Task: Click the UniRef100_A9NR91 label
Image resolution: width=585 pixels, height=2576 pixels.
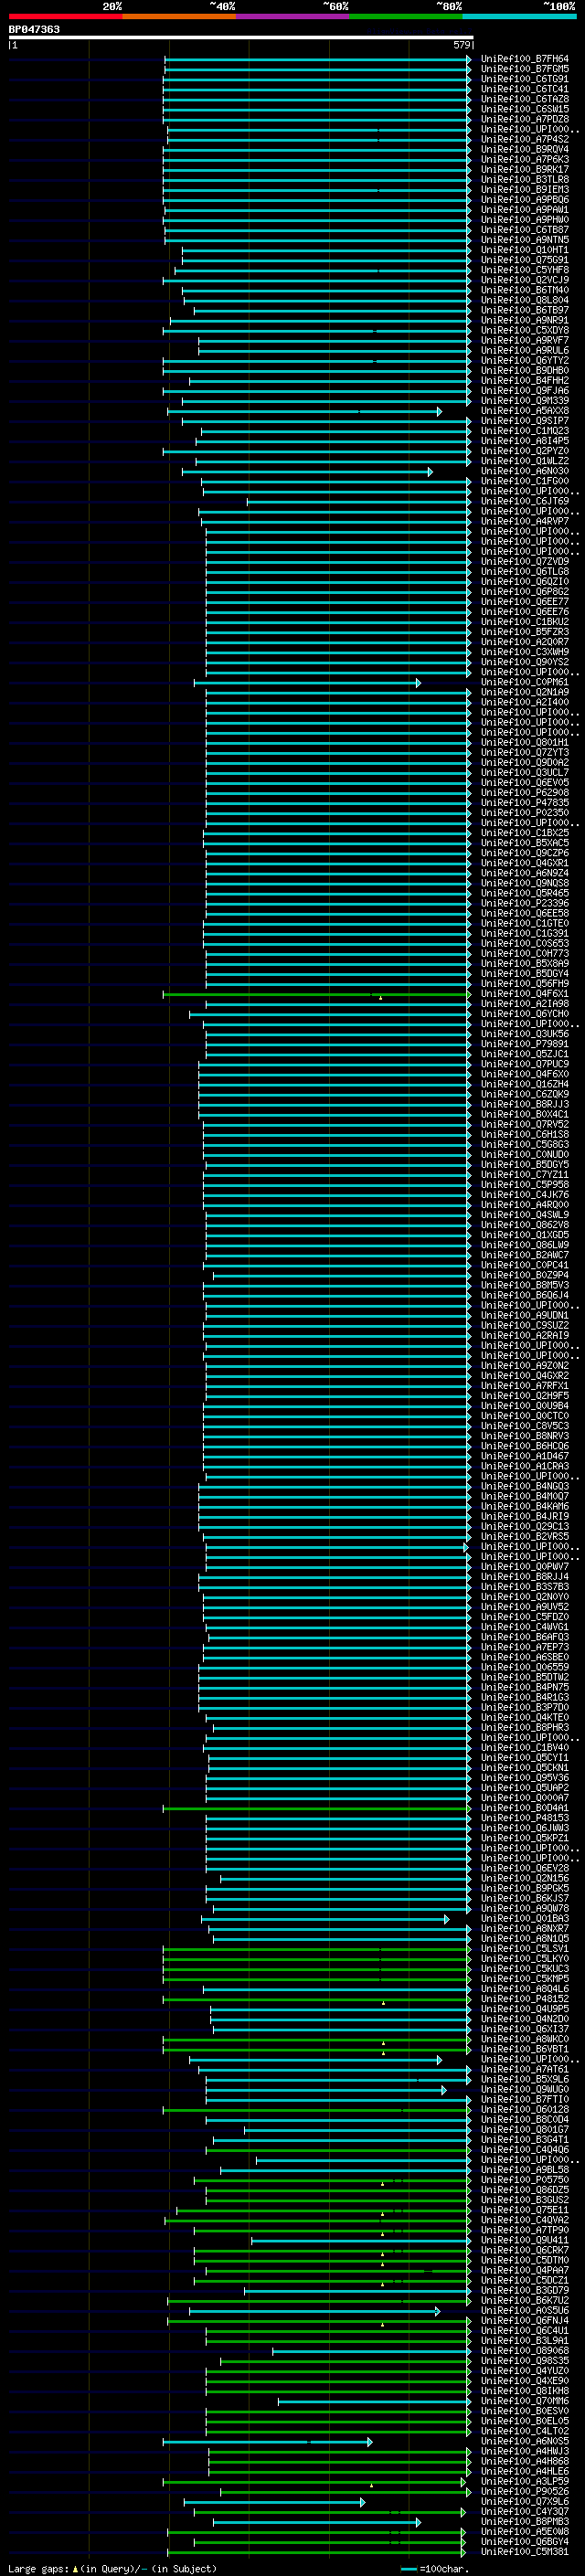Action: pos(525,320)
